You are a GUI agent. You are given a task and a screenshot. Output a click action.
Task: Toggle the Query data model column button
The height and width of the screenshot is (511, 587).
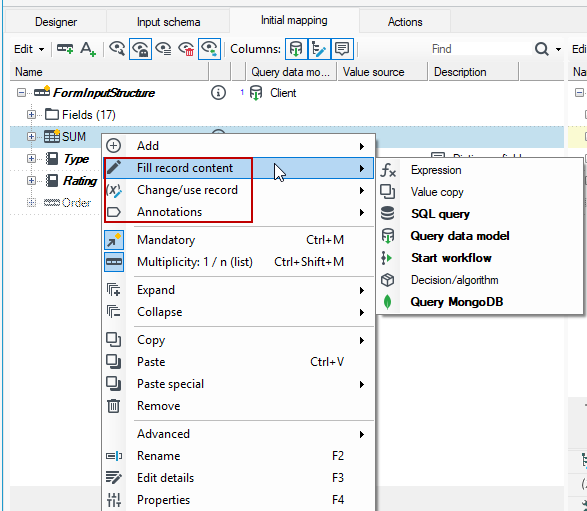pos(296,49)
